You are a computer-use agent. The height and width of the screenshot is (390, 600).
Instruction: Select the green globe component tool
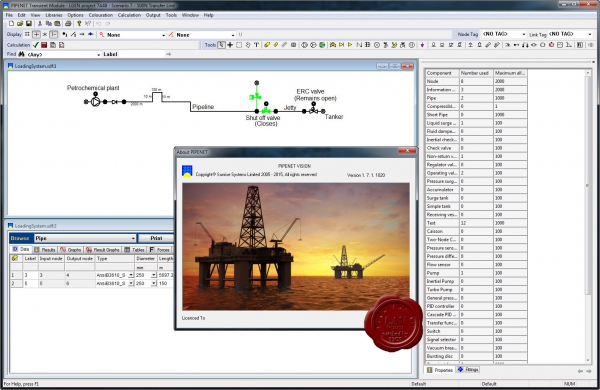tap(322, 45)
